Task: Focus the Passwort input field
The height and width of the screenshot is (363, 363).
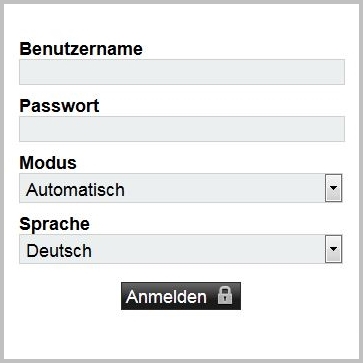Action: 182,129
